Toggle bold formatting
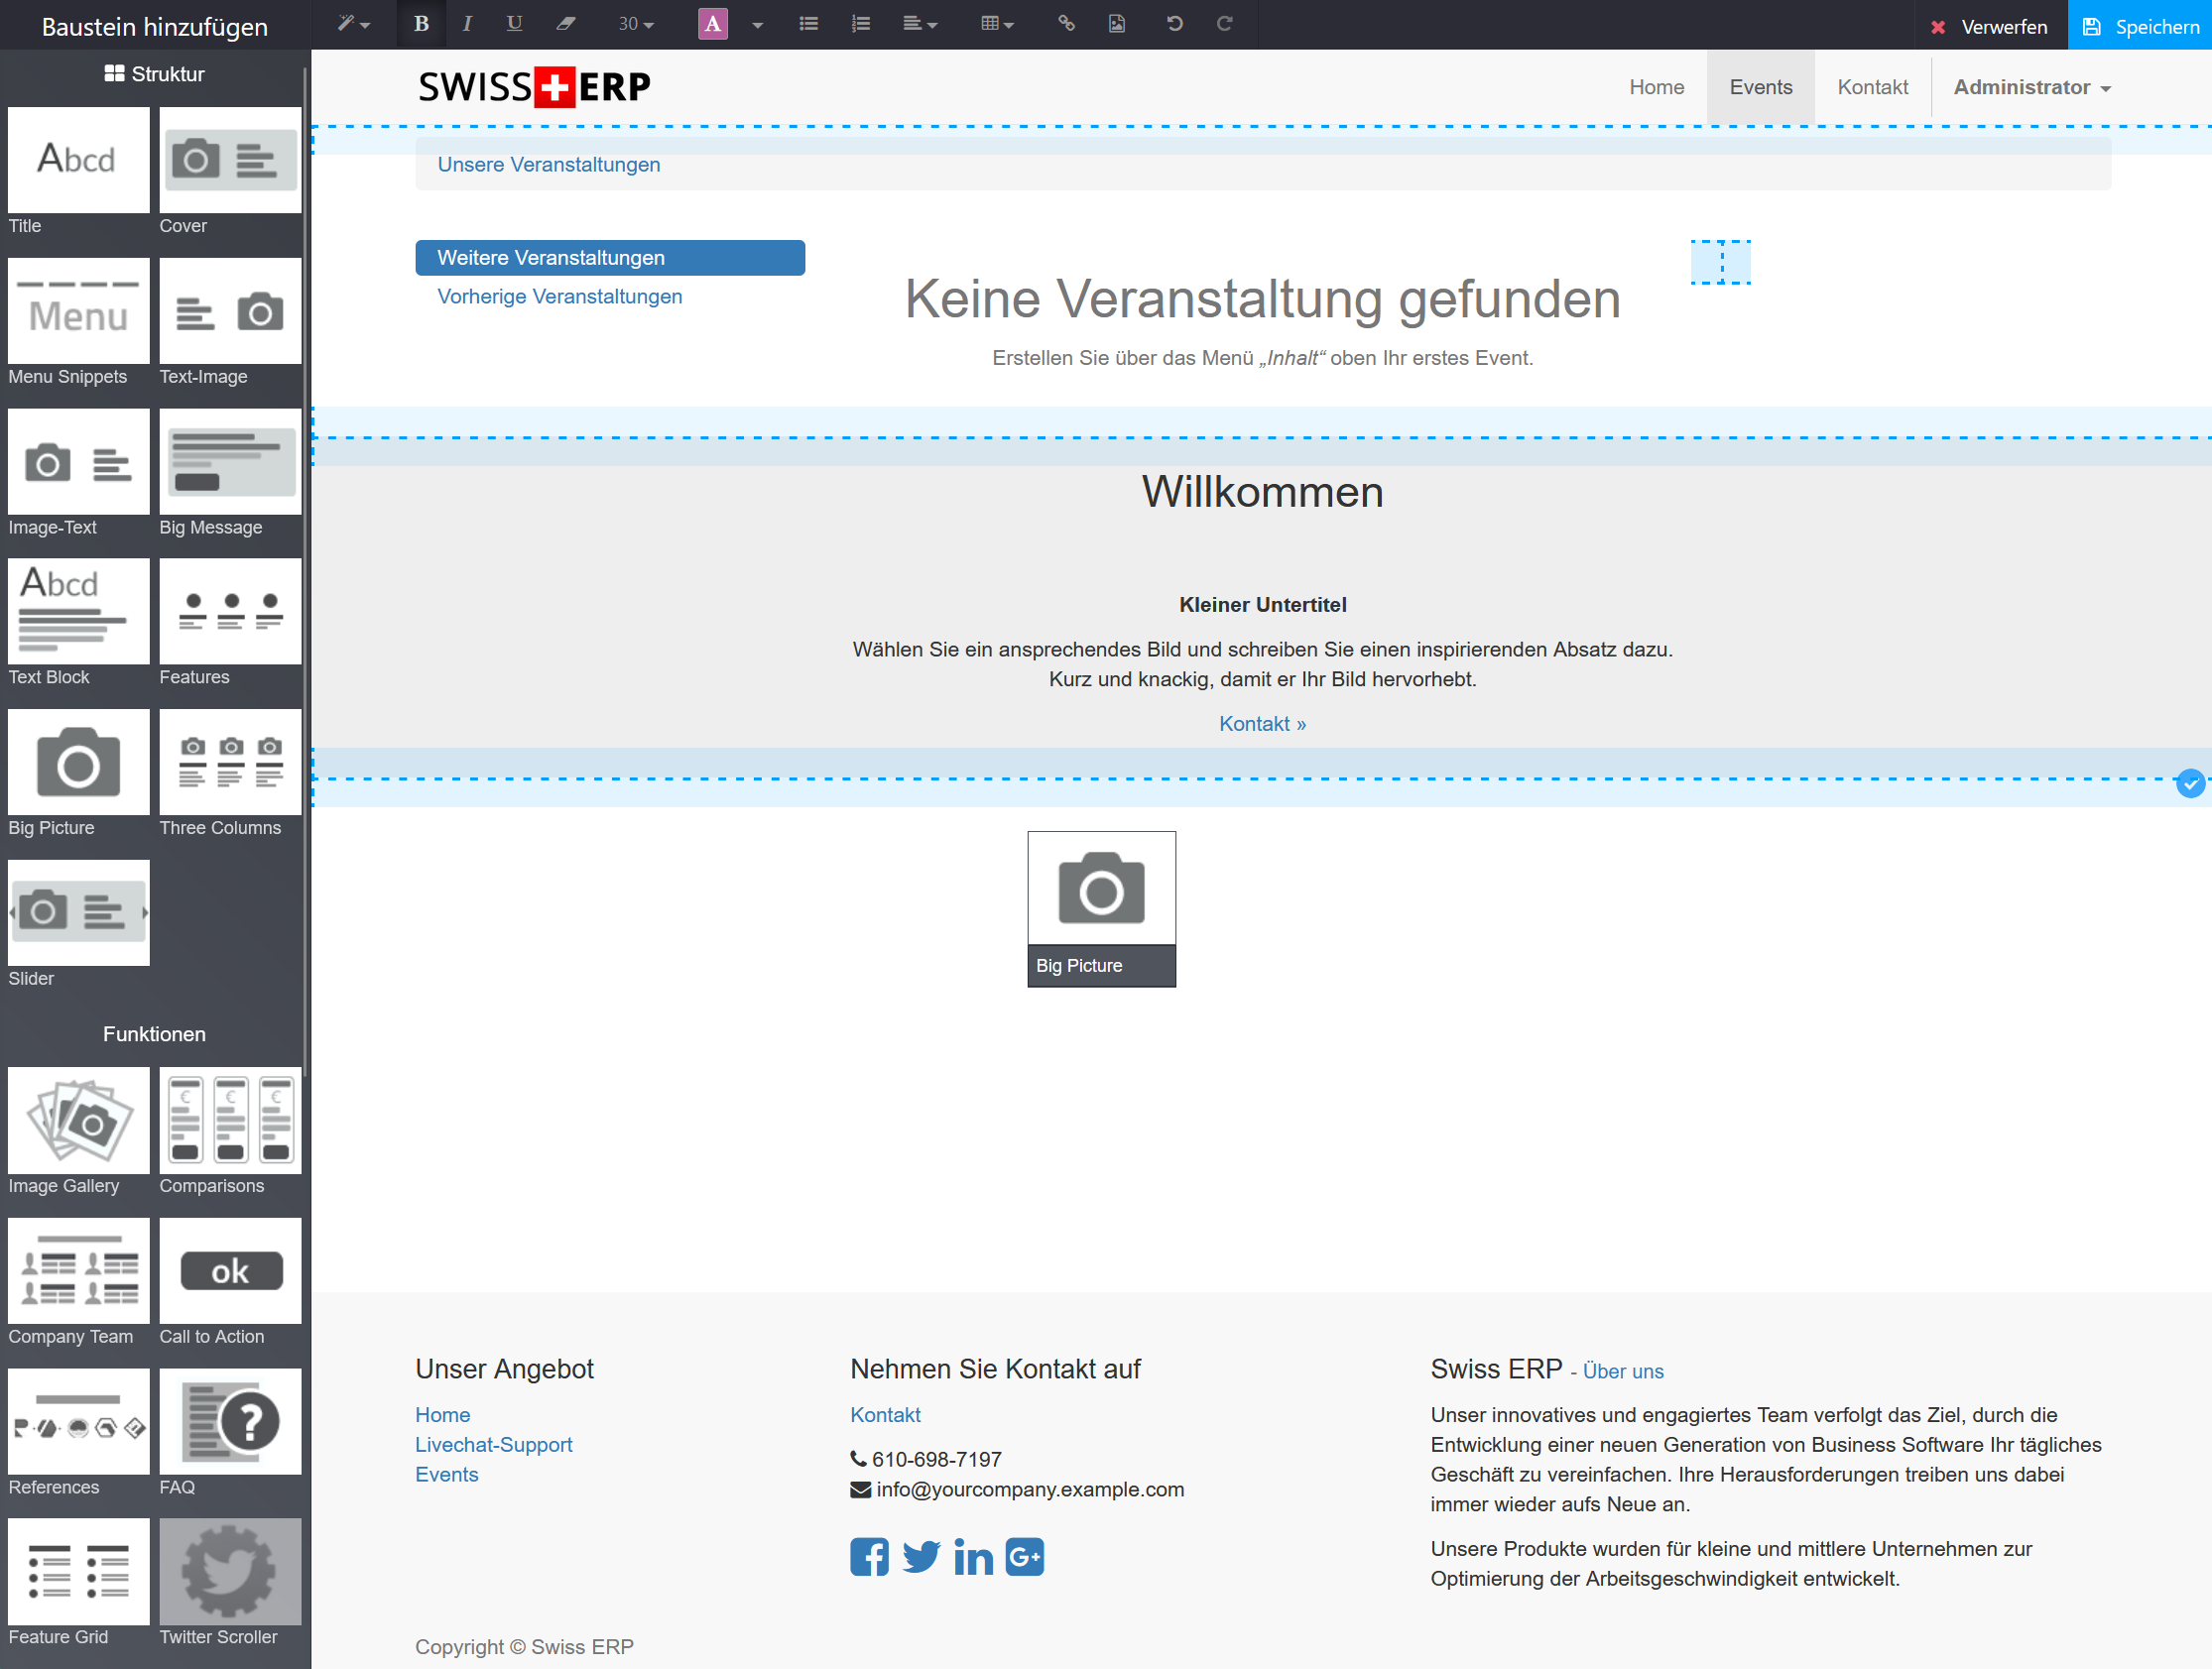 pyautogui.click(x=421, y=23)
